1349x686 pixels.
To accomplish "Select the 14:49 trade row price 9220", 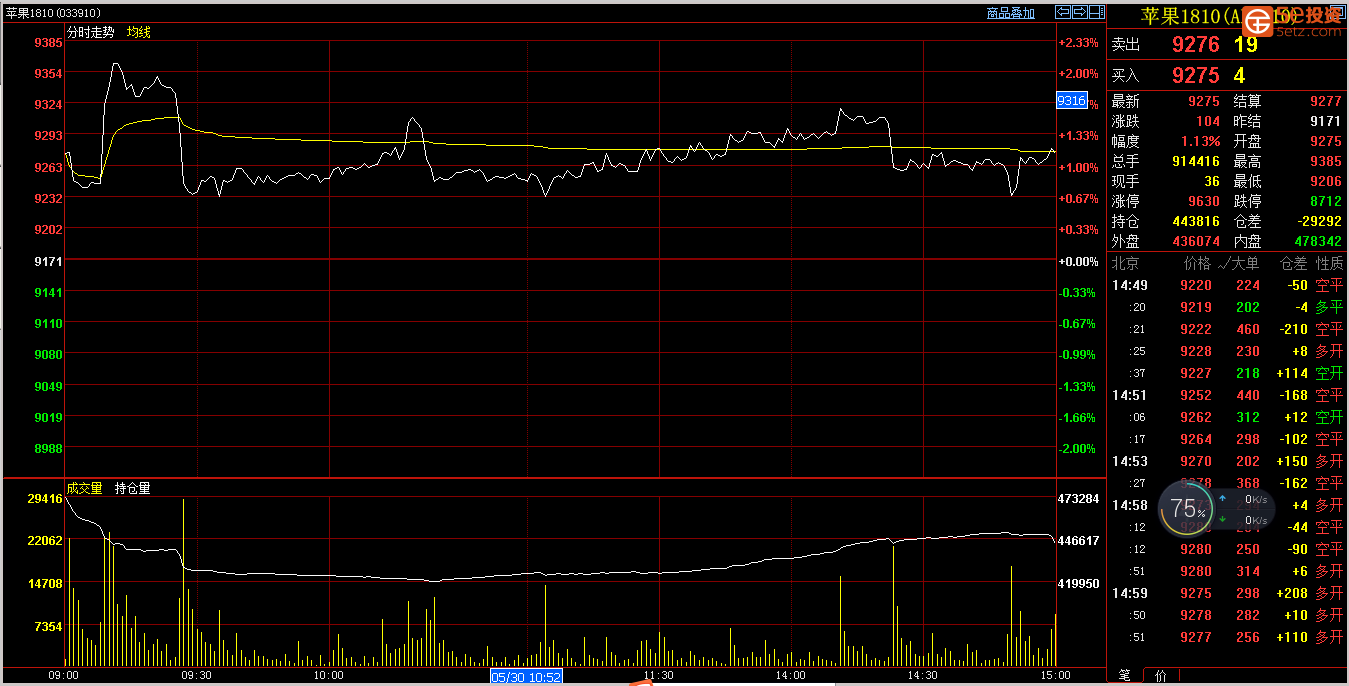I will (x=1196, y=285).
